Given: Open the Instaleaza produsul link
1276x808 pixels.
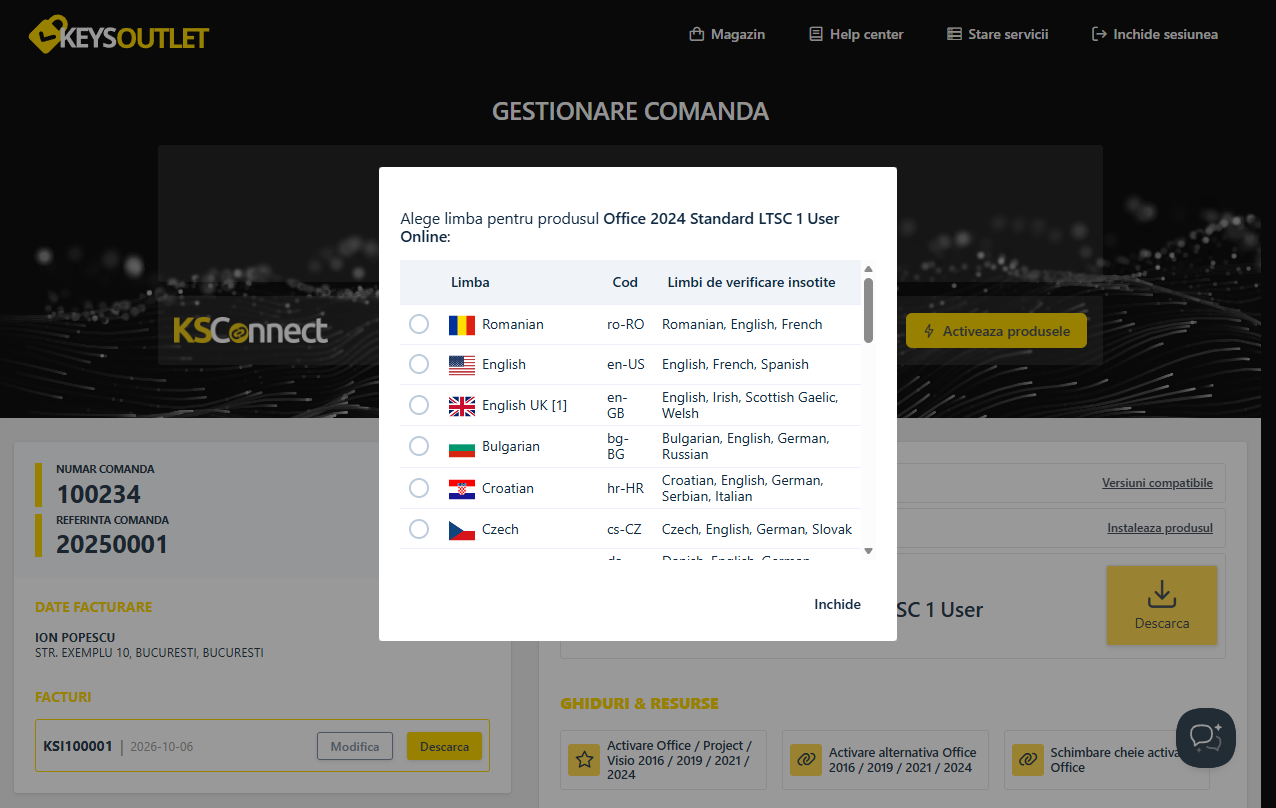Looking at the screenshot, I should coord(1160,528).
